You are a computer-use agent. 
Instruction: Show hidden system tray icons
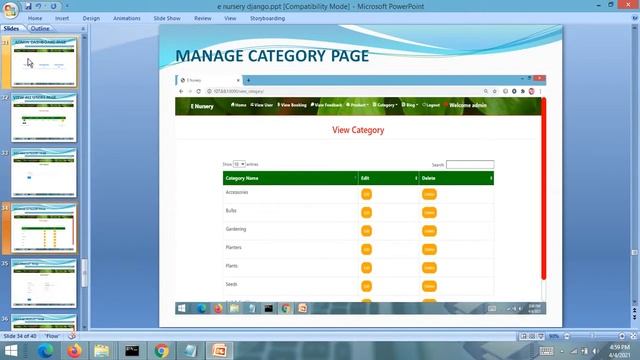(x=562, y=351)
